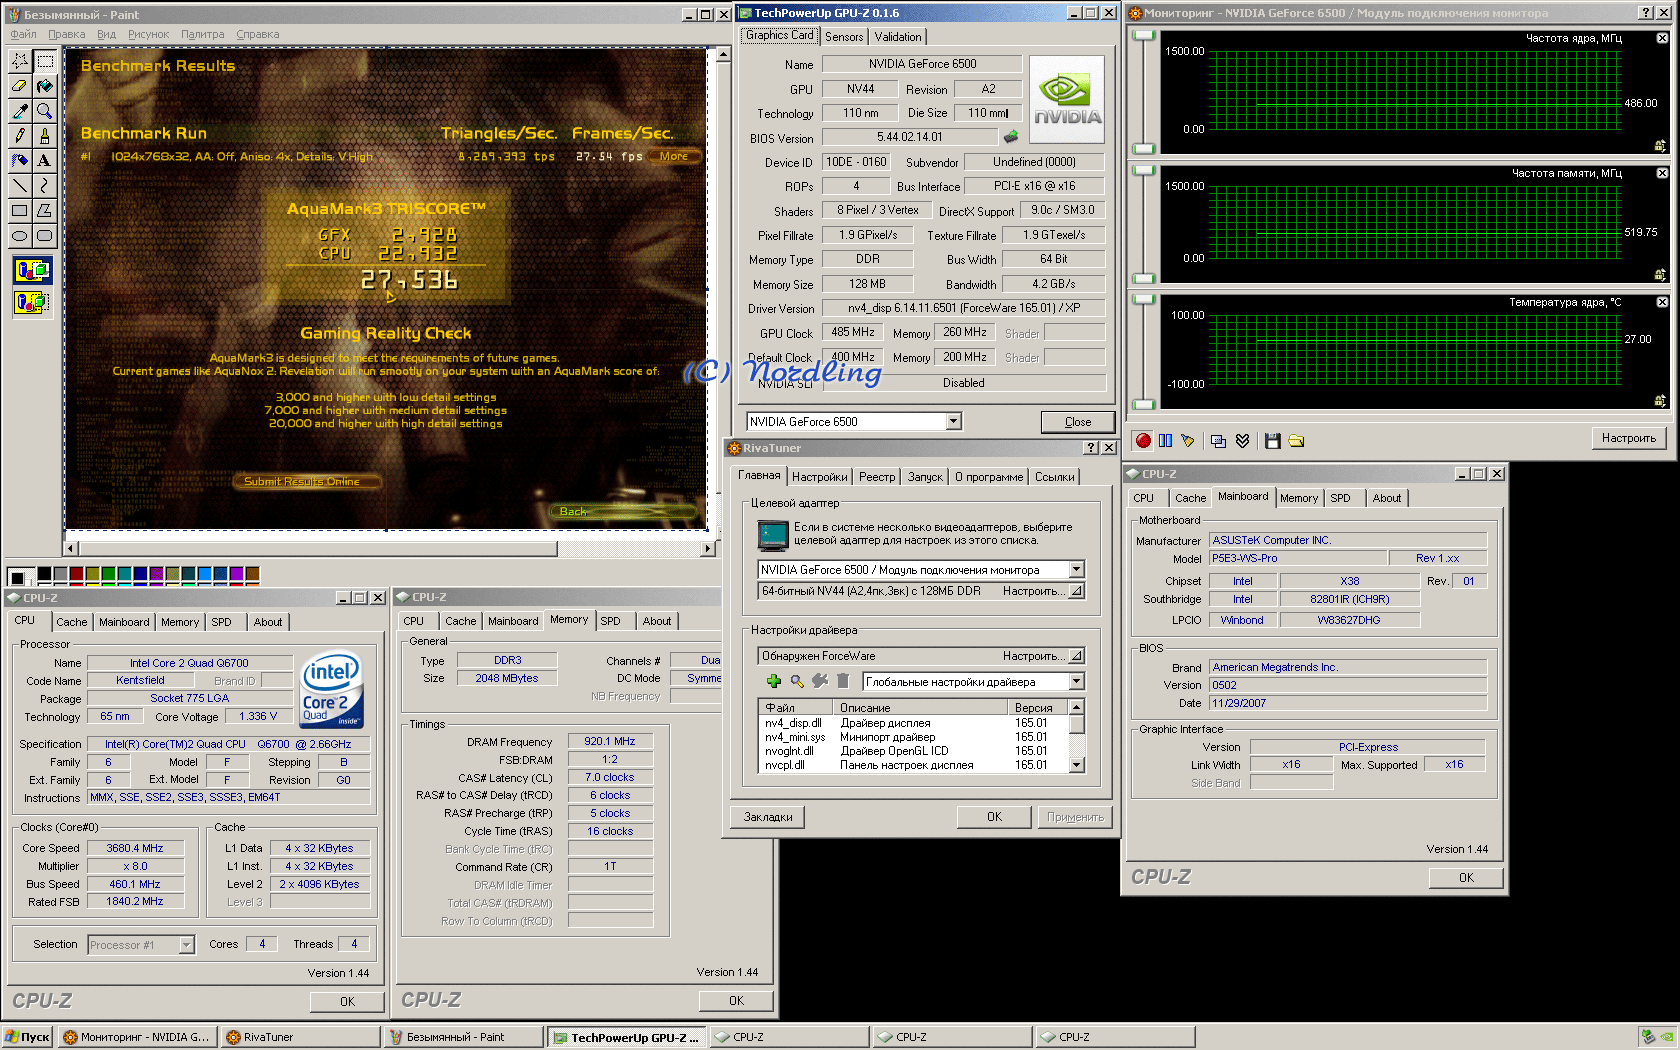Image resolution: width=1680 pixels, height=1050 pixels.
Task: Open the Палитра menu in Paint
Action: pos(203,34)
